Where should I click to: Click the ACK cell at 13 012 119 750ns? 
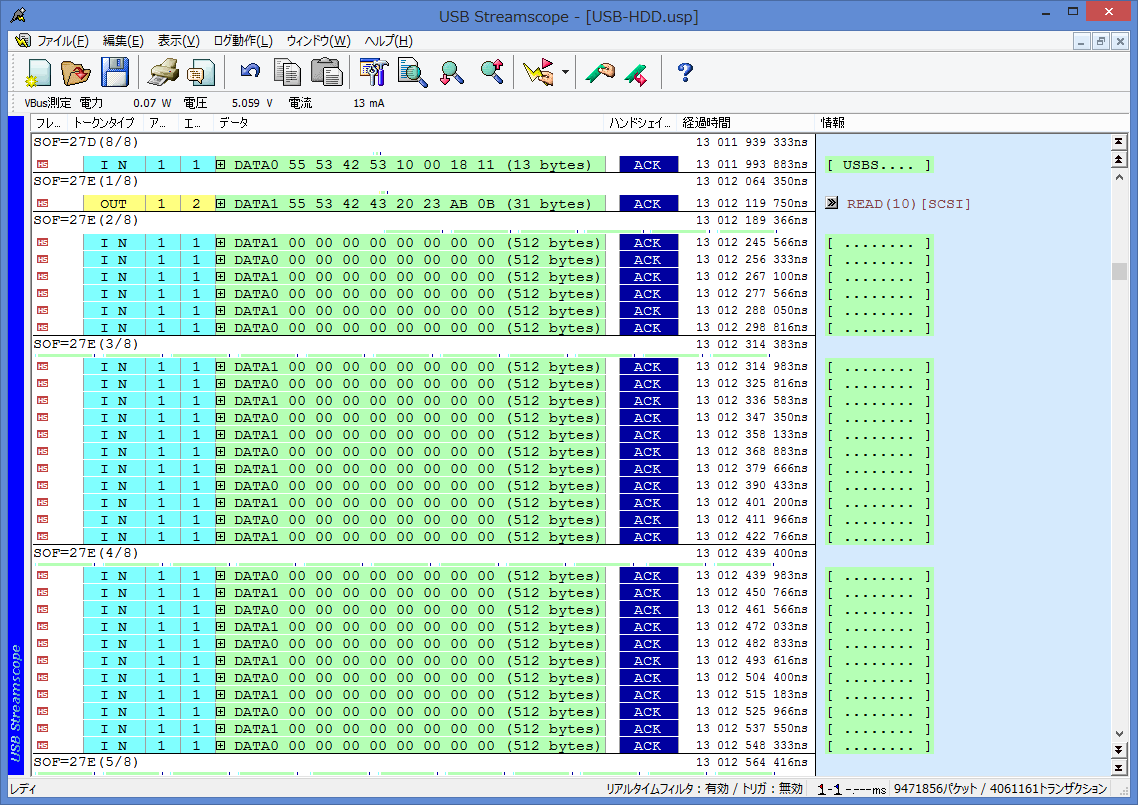pyautogui.click(x=648, y=204)
